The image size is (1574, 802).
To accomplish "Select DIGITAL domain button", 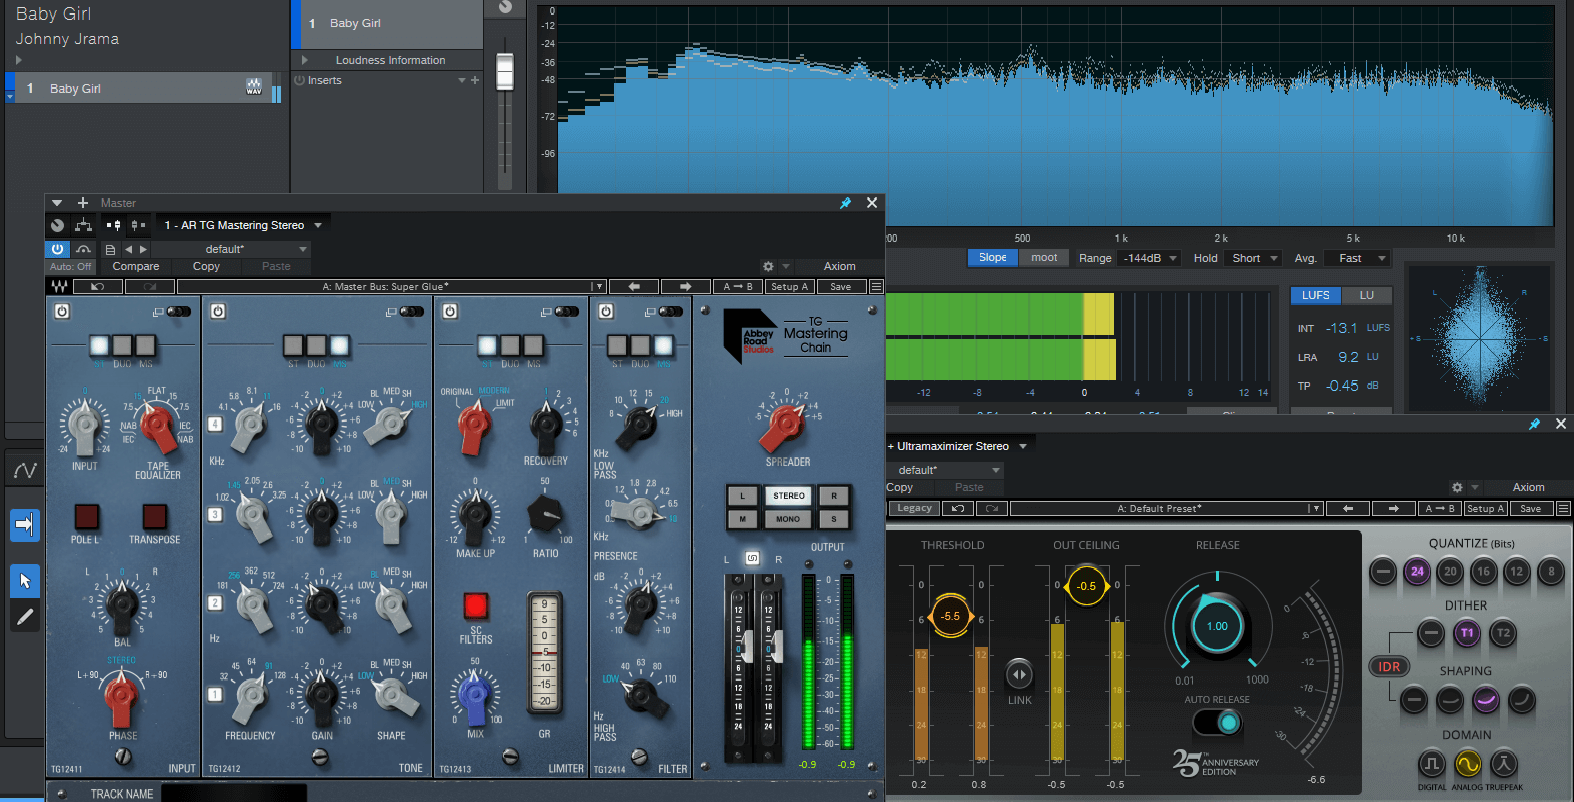I will click(1432, 764).
